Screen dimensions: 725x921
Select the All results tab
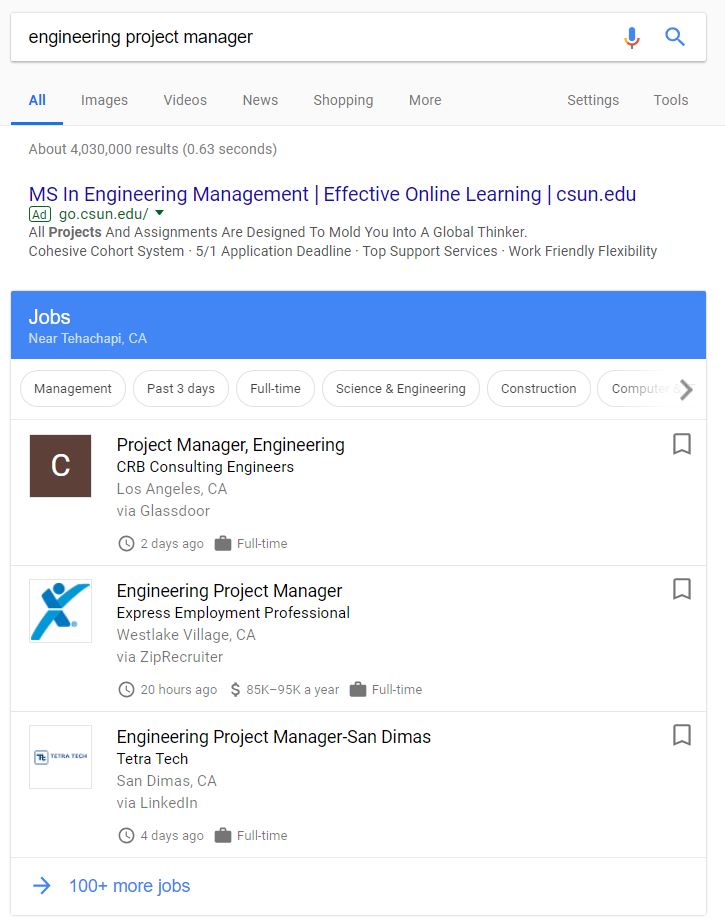(37, 100)
